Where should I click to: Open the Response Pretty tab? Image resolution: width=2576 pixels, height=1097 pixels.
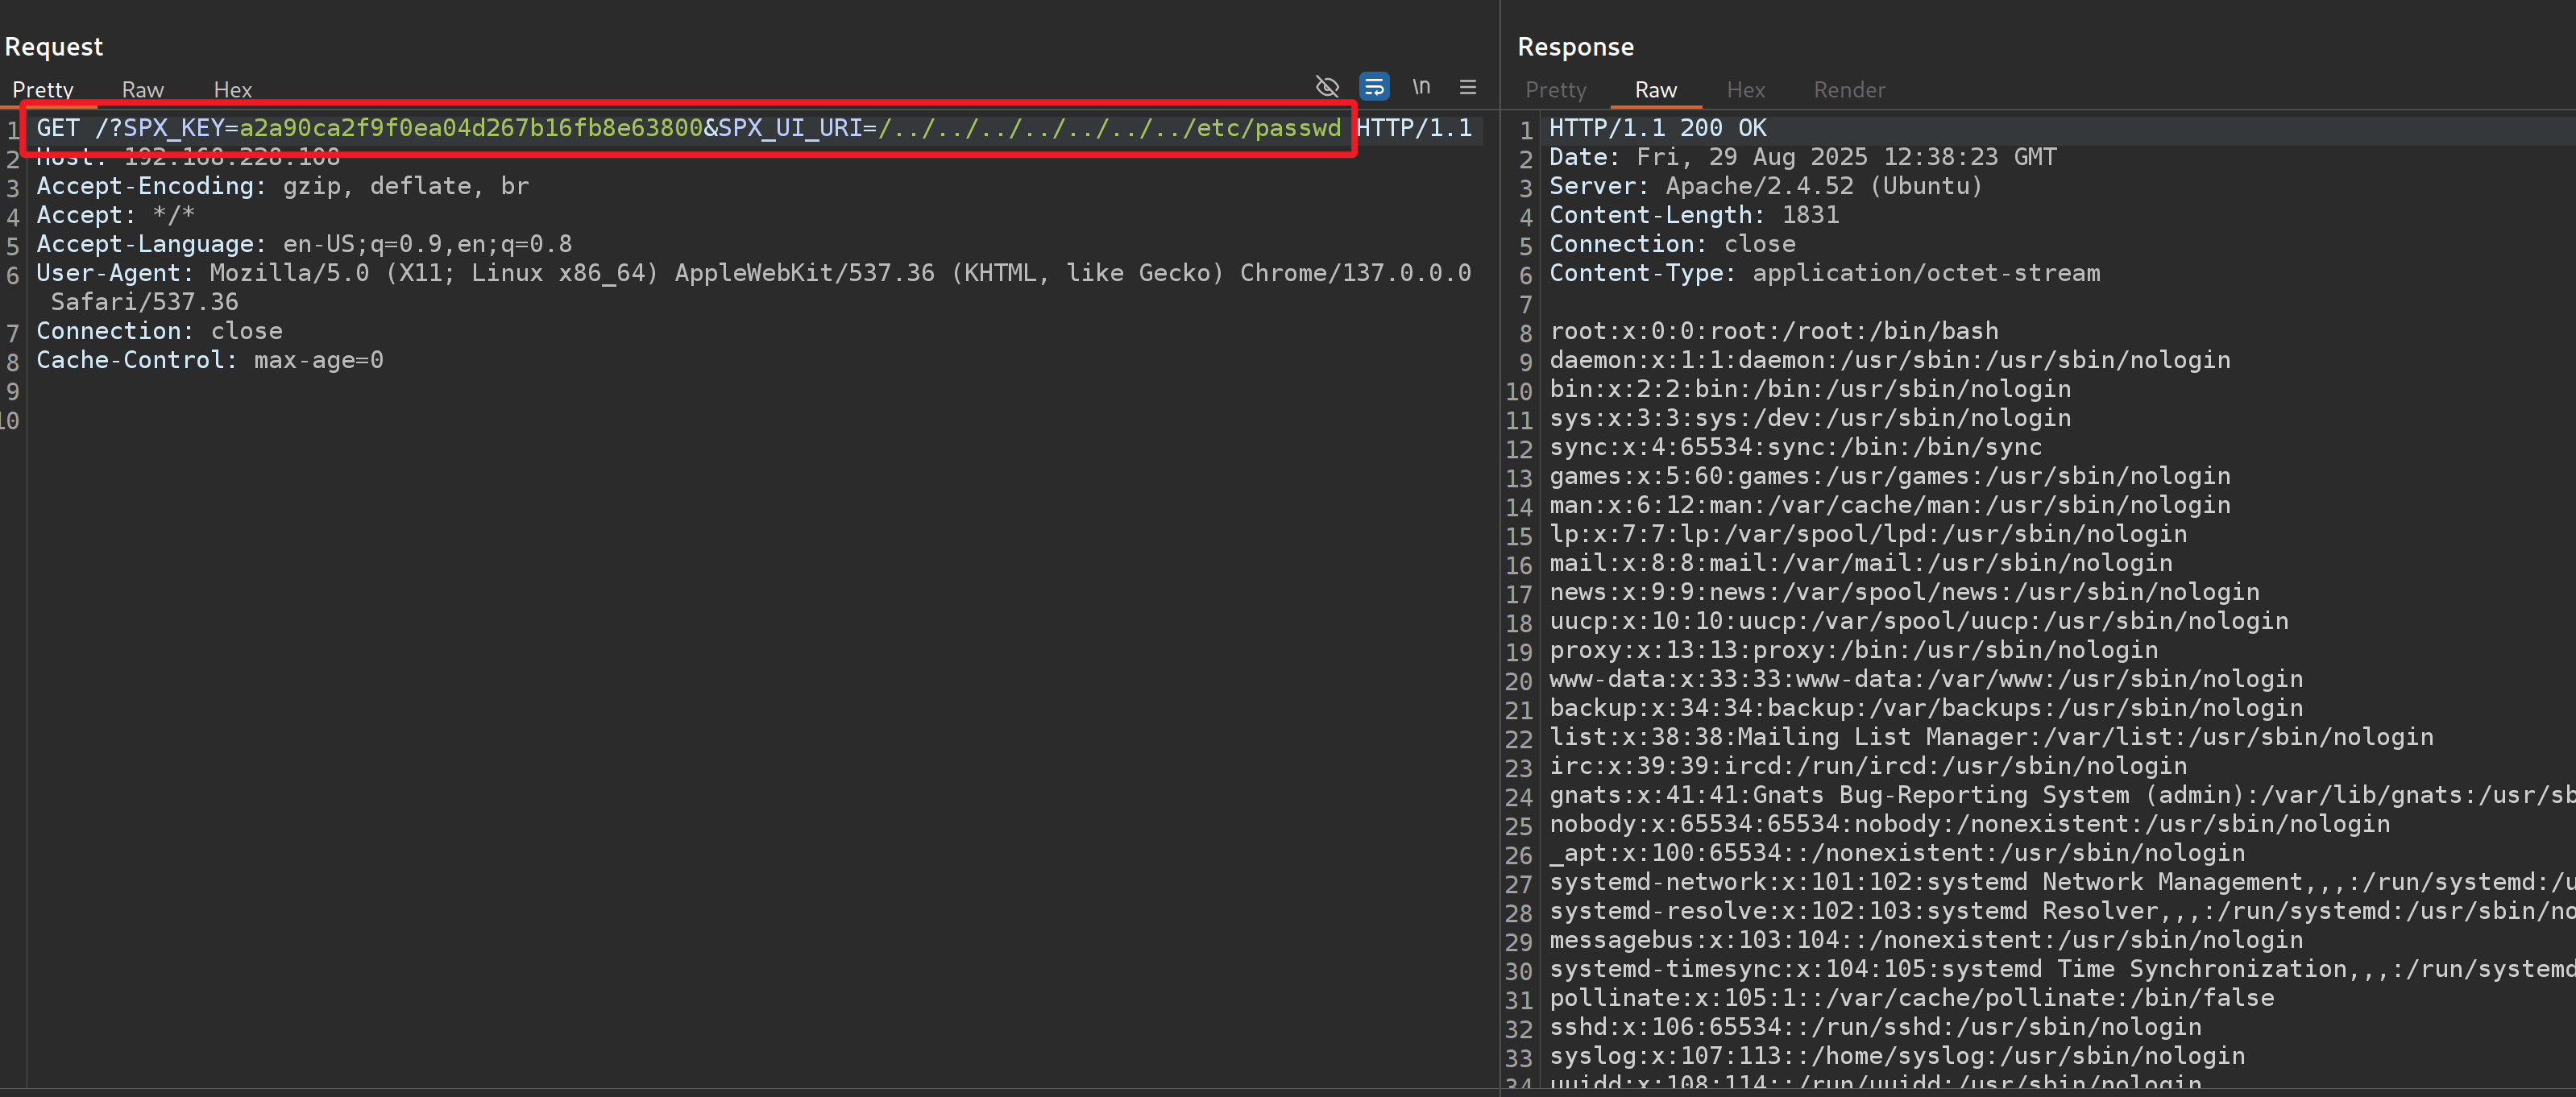click(1555, 90)
